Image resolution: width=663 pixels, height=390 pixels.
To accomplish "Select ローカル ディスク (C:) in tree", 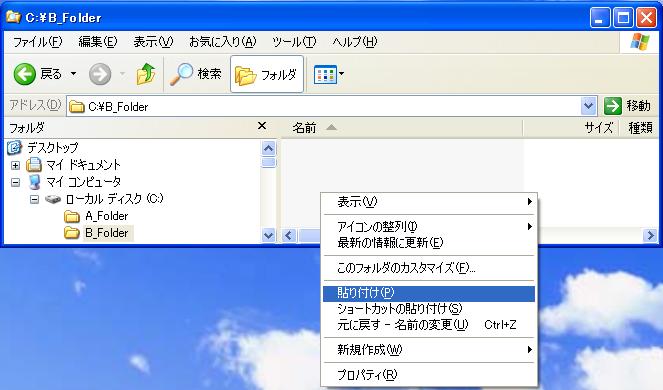I will 115,198.
